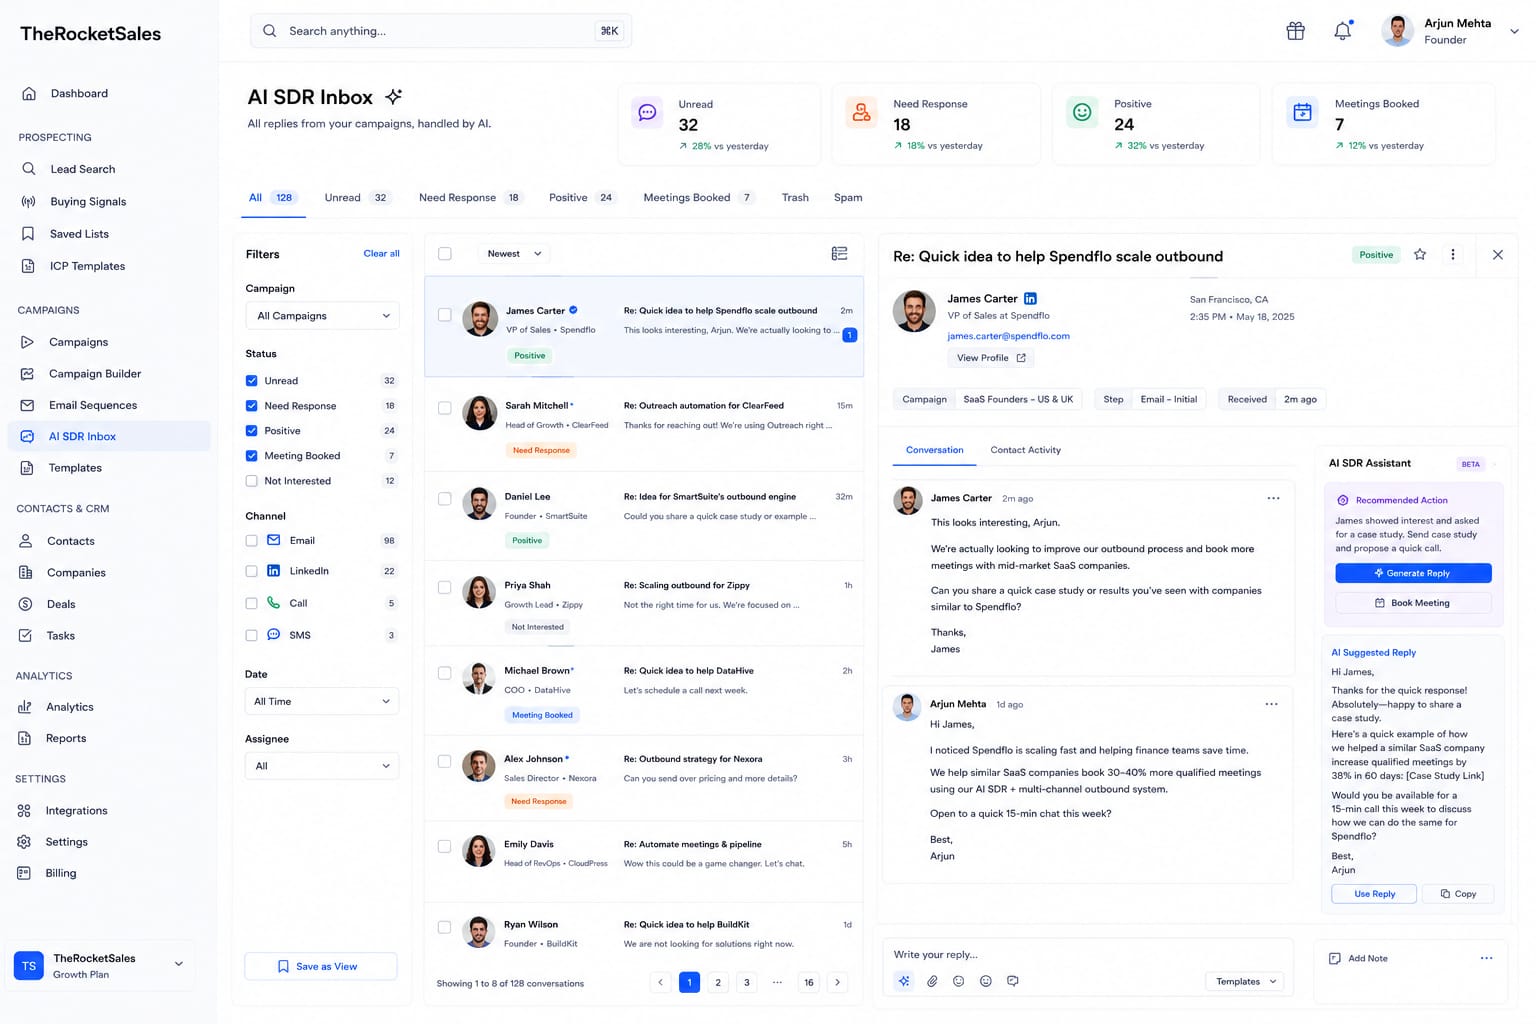Open James Carter's LinkedIn icon
The width and height of the screenshot is (1536, 1024).
pyautogui.click(x=1030, y=298)
